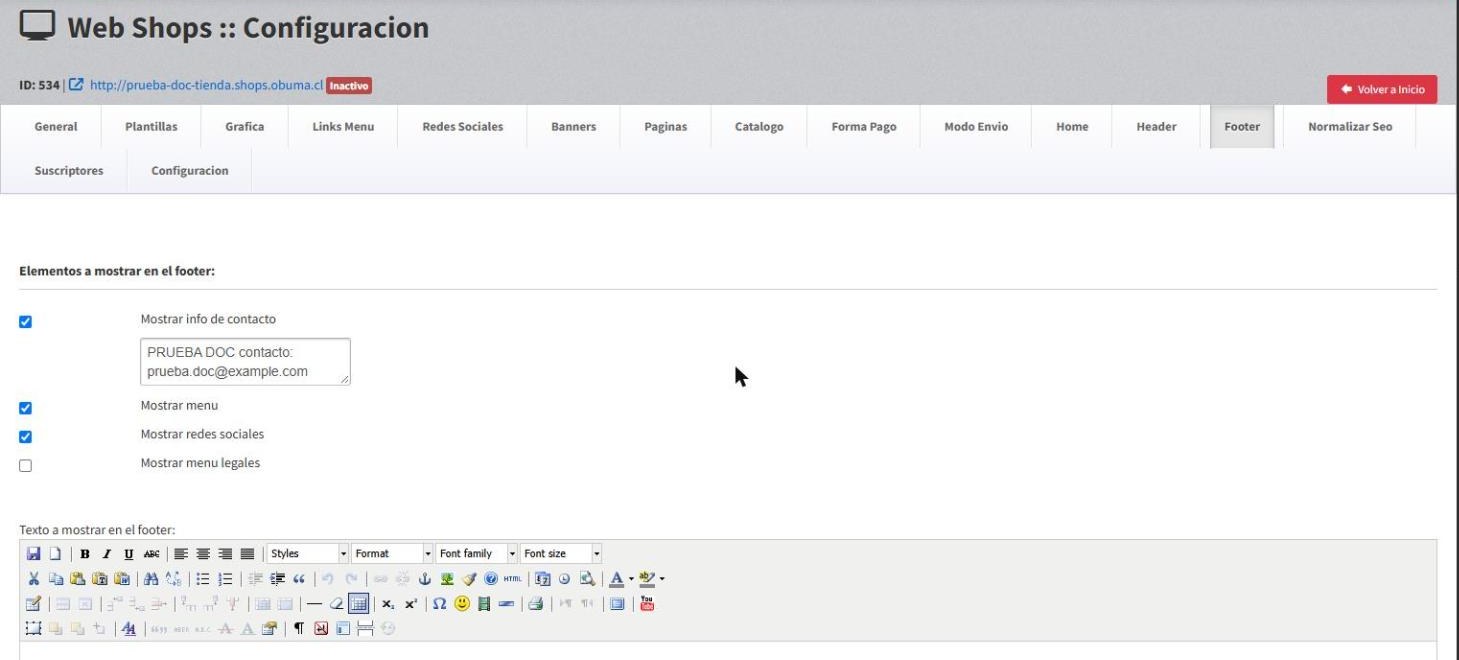Screen dimensions: 1459x660
Task: Toggle underline formatting in editor
Action: pyautogui.click(x=129, y=553)
